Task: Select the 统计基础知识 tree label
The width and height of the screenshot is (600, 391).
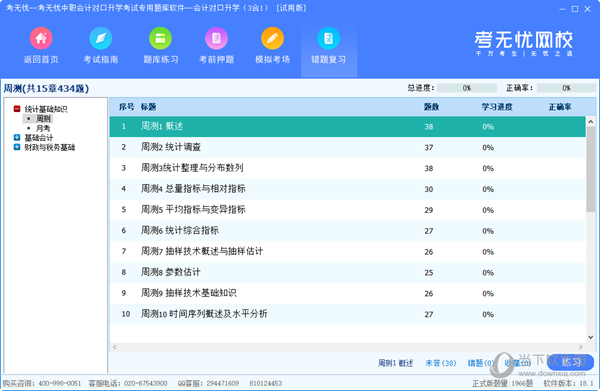Action: click(x=46, y=109)
